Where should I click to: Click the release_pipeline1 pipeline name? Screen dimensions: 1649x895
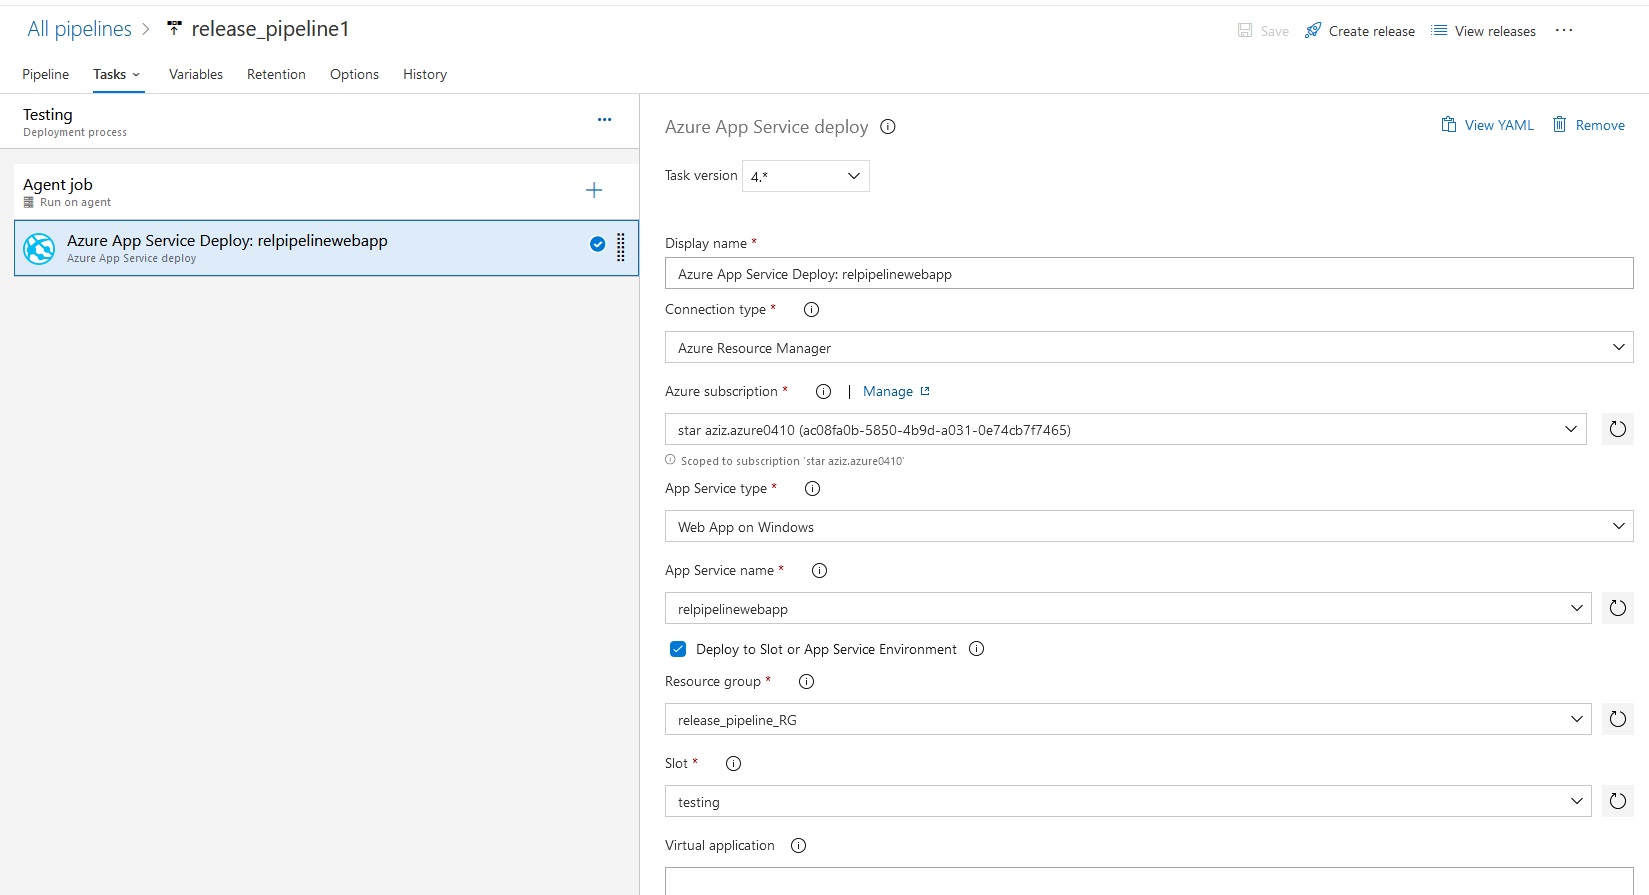click(x=270, y=29)
